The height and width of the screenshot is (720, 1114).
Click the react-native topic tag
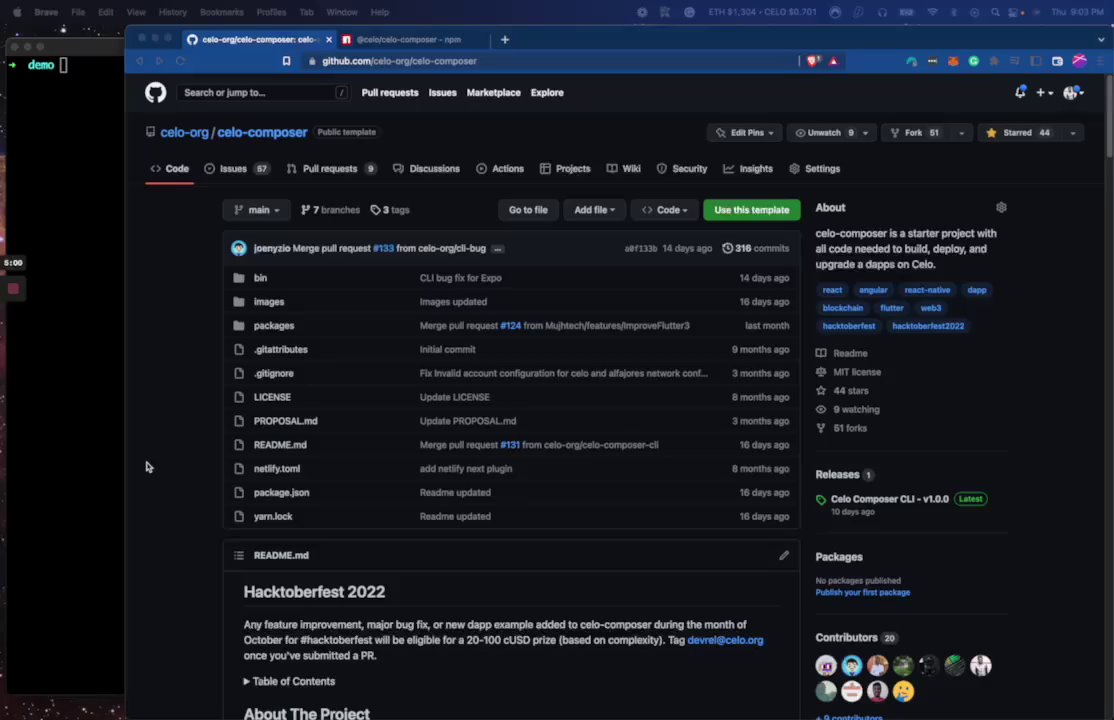926,289
